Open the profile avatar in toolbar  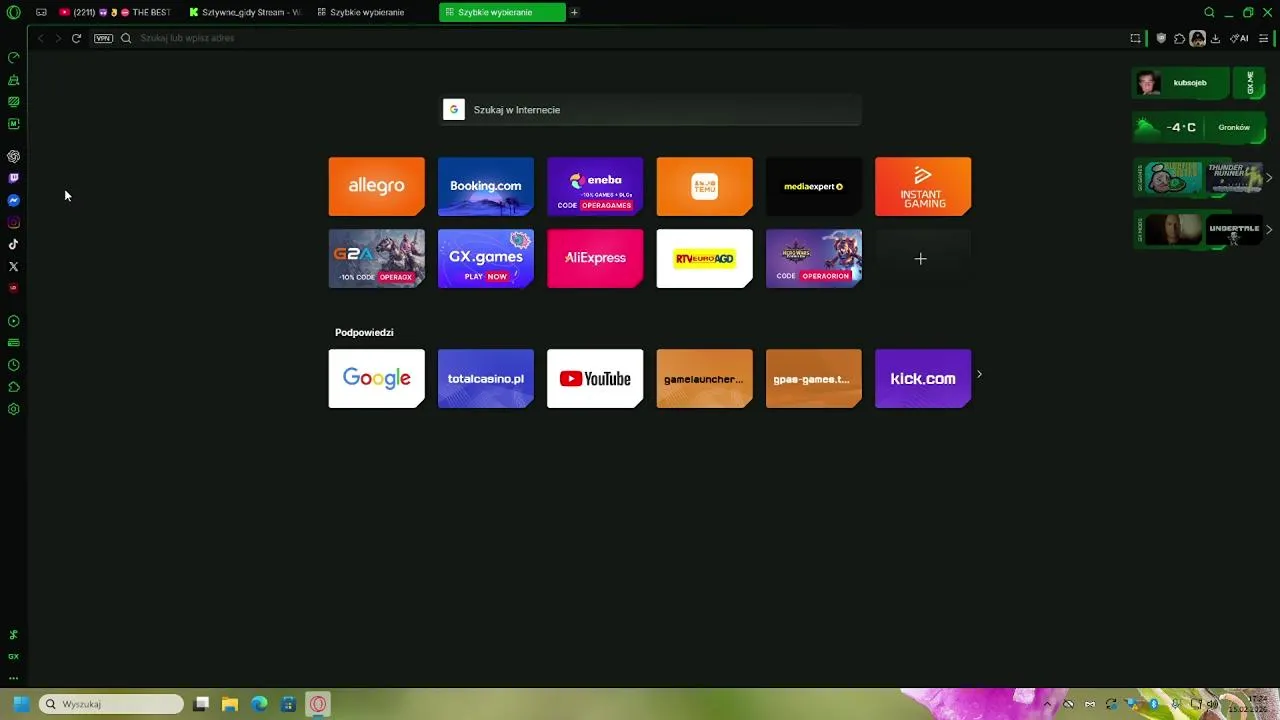click(1197, 38)
